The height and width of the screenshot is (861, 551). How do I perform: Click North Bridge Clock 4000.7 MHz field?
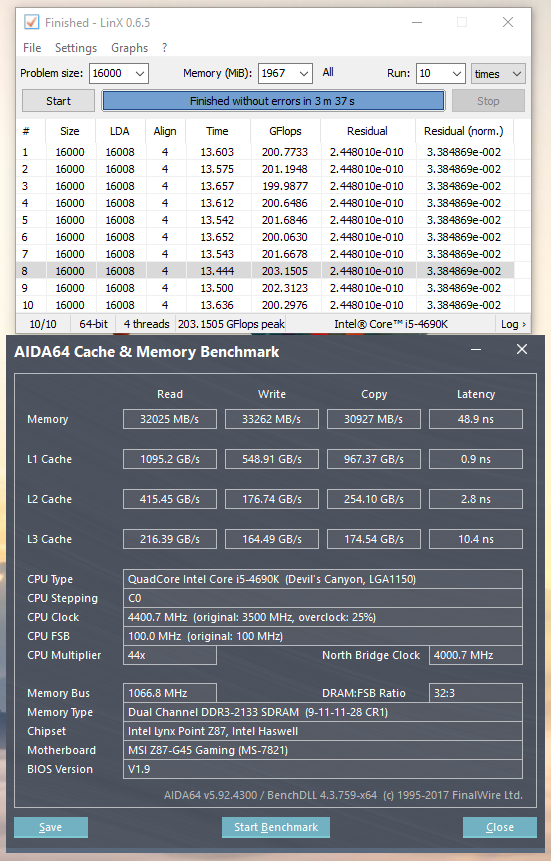click(476, 655)
